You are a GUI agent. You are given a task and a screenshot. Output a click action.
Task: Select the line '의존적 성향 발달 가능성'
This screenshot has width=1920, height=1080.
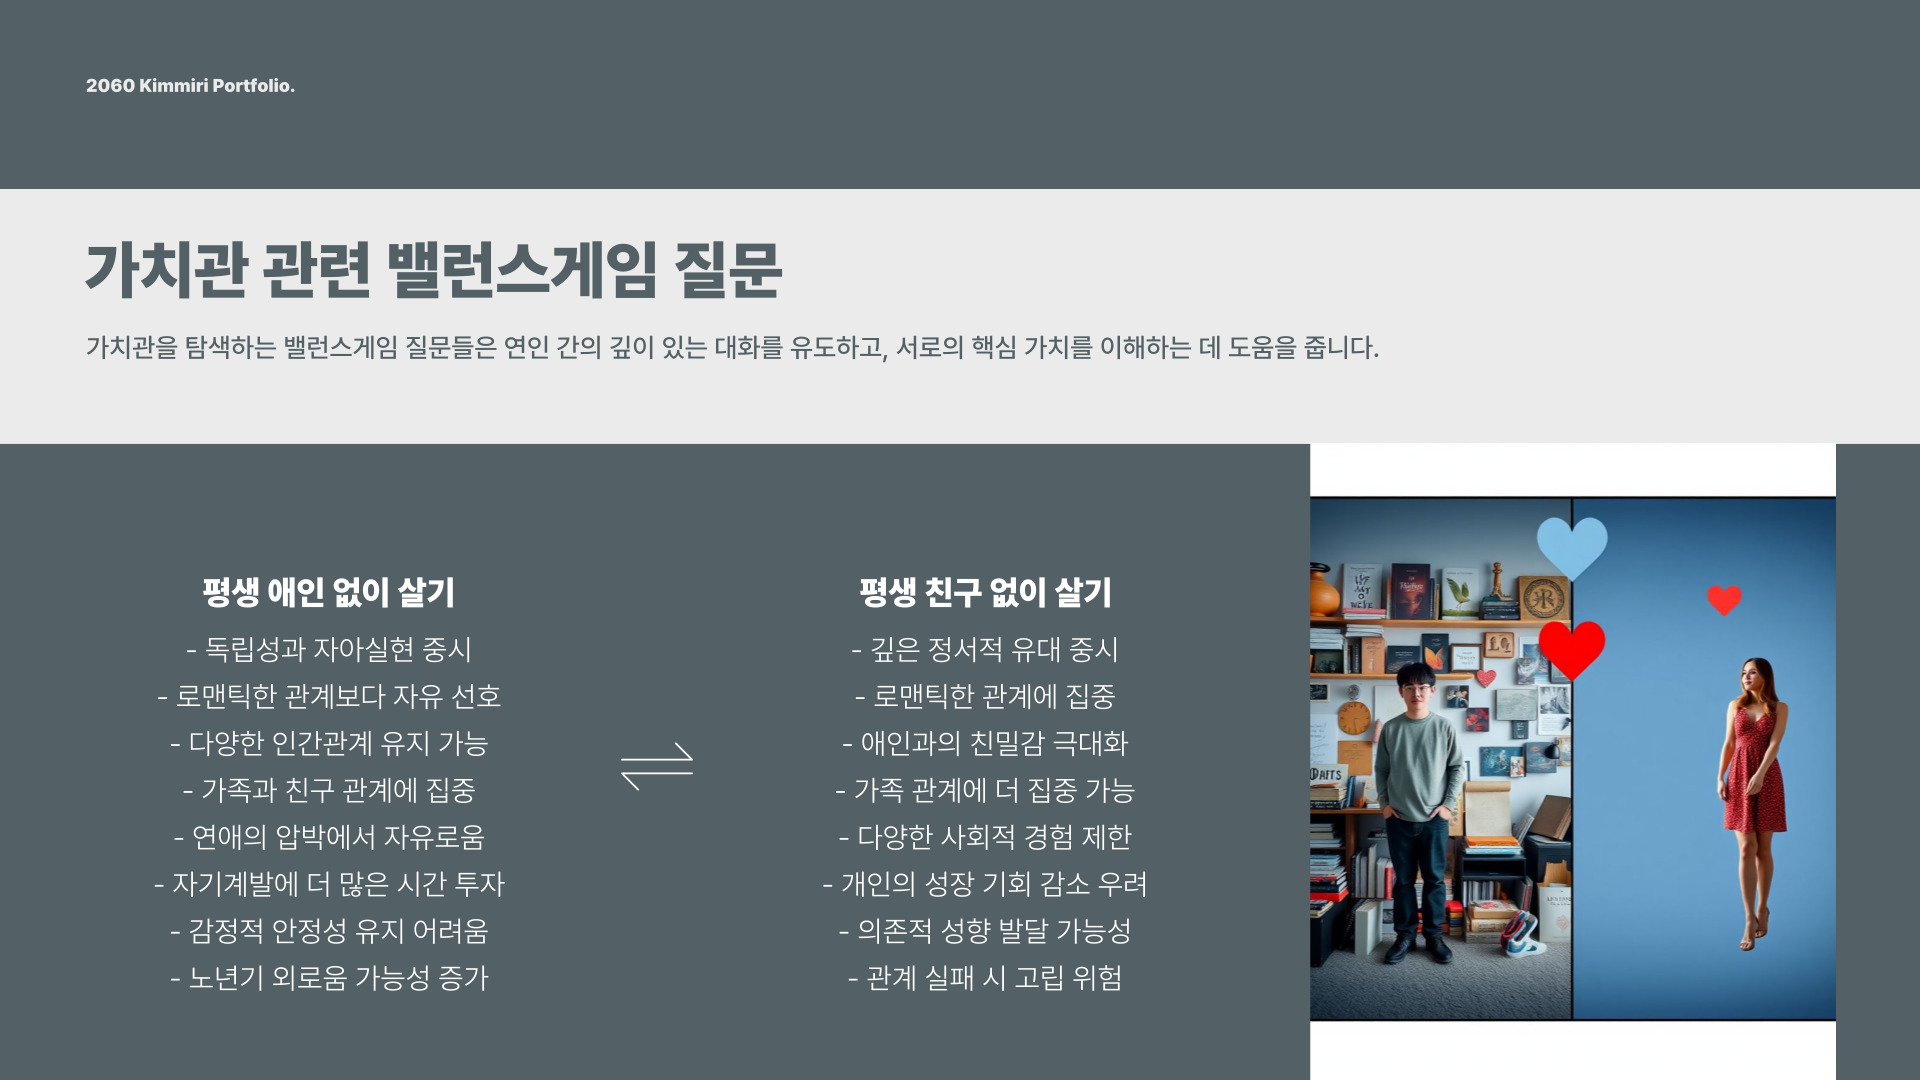coord(985,932)
